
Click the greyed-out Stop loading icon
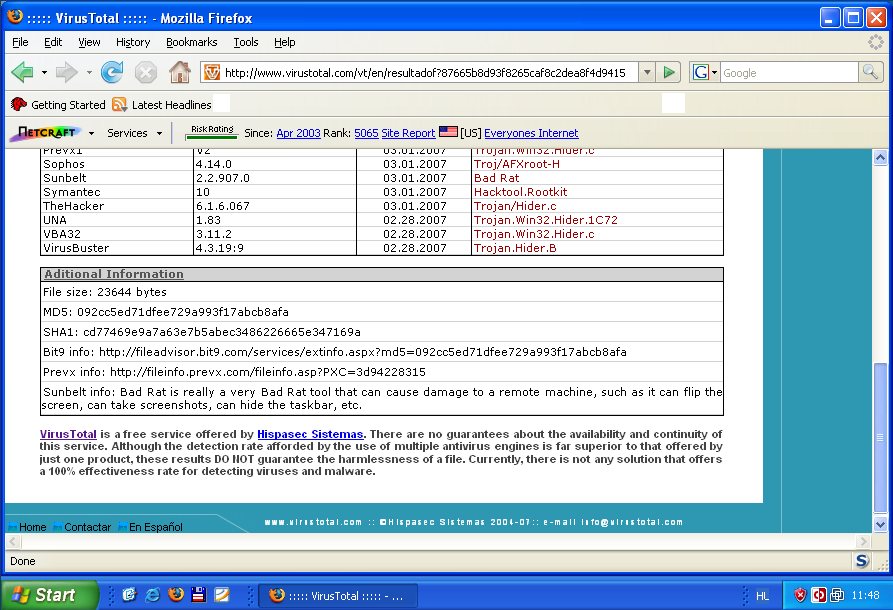(x=146, y=72)
